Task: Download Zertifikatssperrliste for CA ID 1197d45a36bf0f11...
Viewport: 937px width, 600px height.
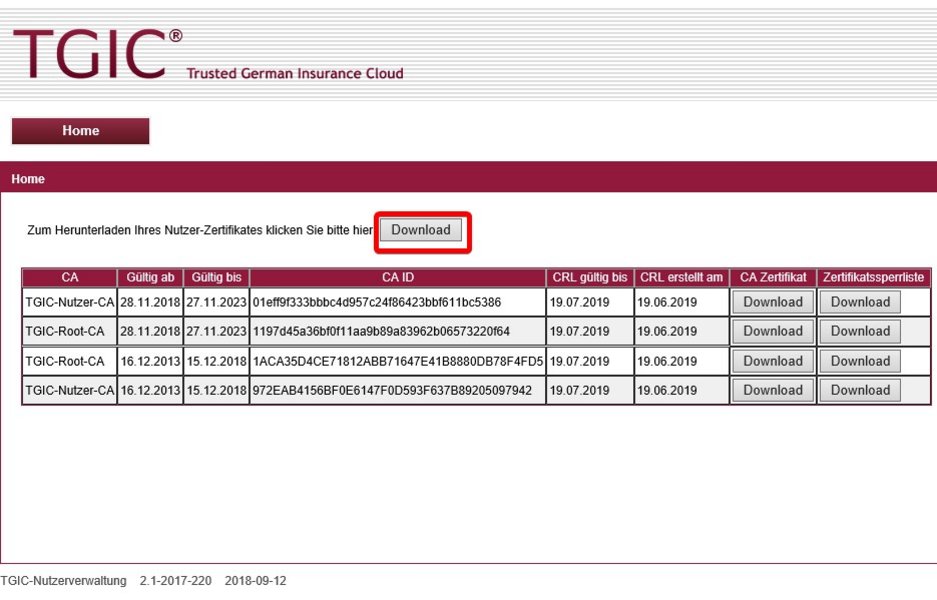Action: point(860,332)
